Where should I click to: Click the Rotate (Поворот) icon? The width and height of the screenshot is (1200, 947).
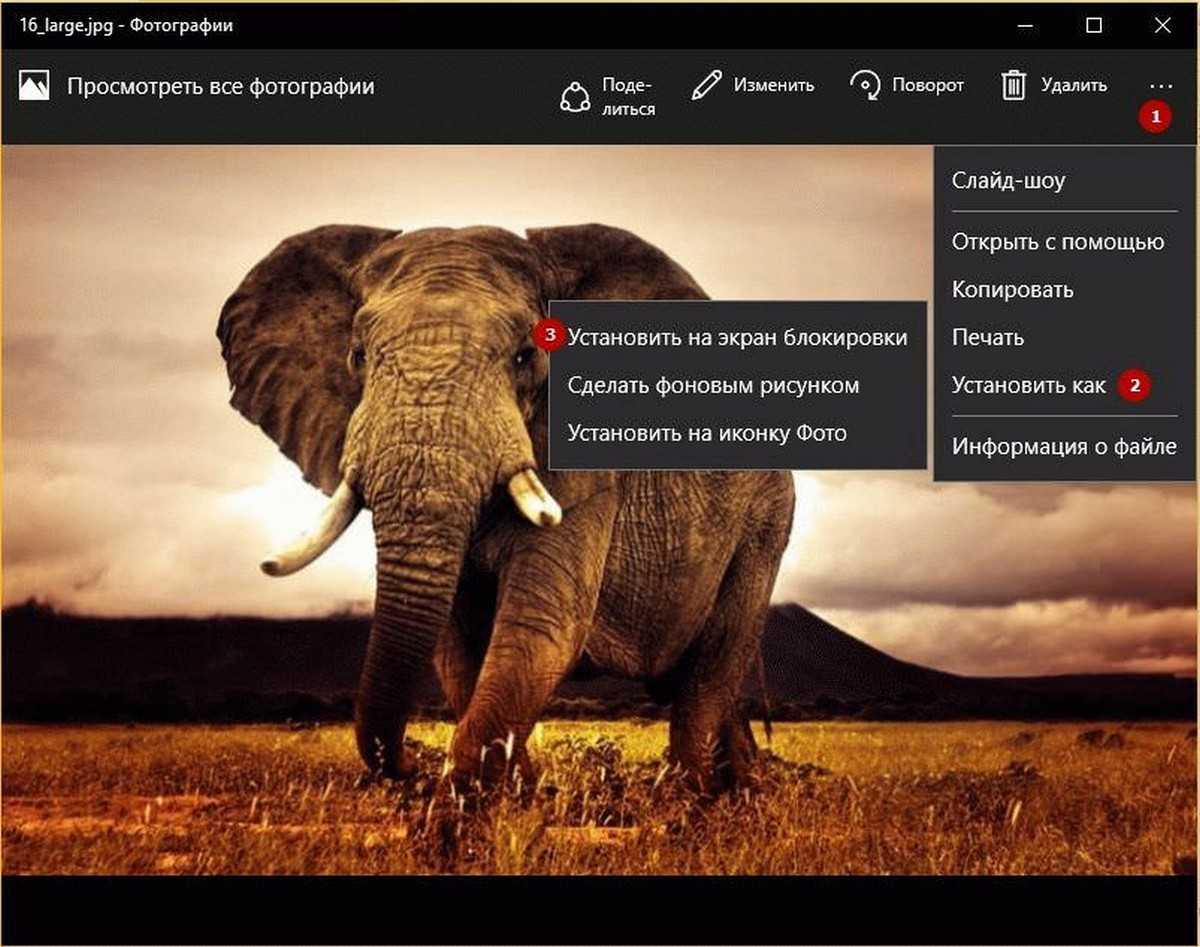(865, 86)
